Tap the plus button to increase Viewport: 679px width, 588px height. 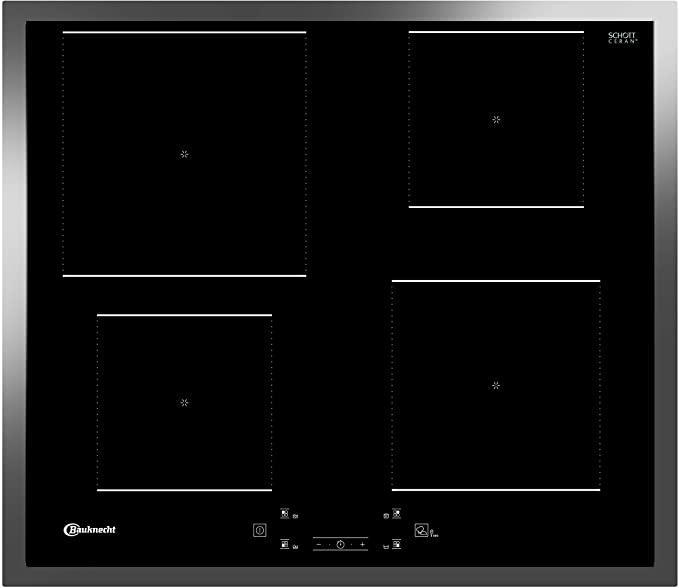pyautogui.click(x=362, y=545)
